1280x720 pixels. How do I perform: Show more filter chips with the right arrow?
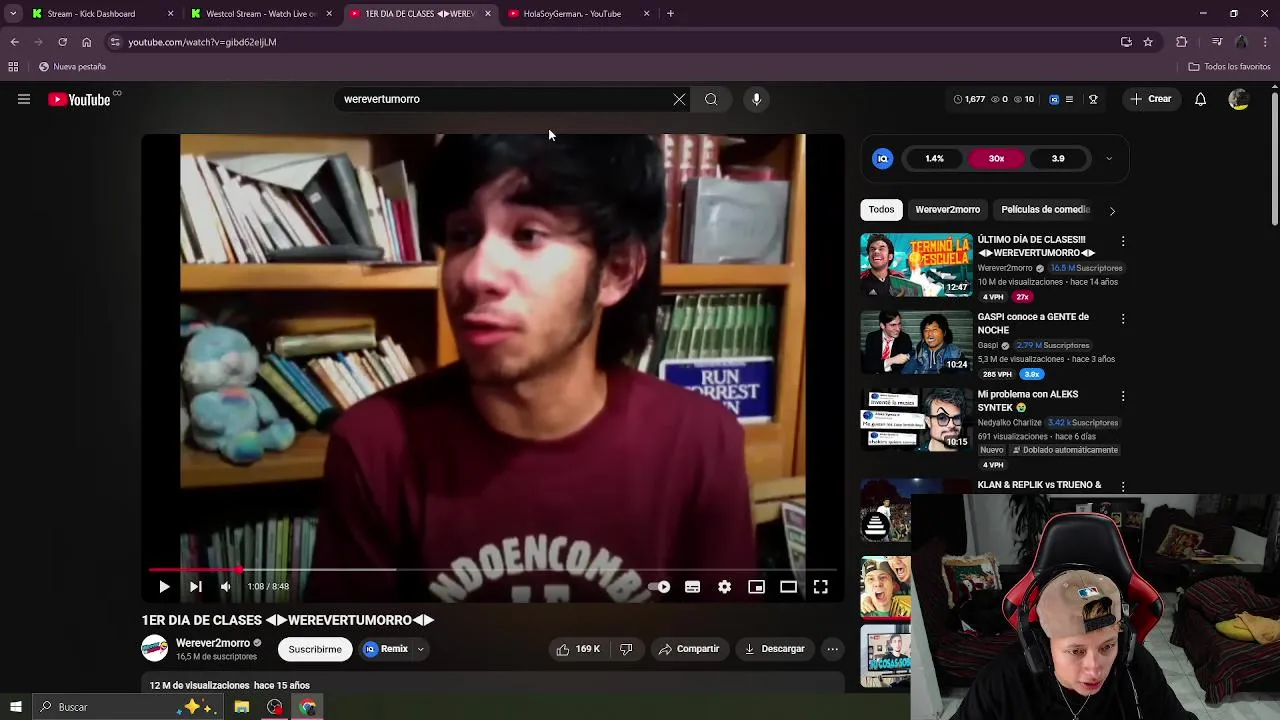click(1112, 210)
